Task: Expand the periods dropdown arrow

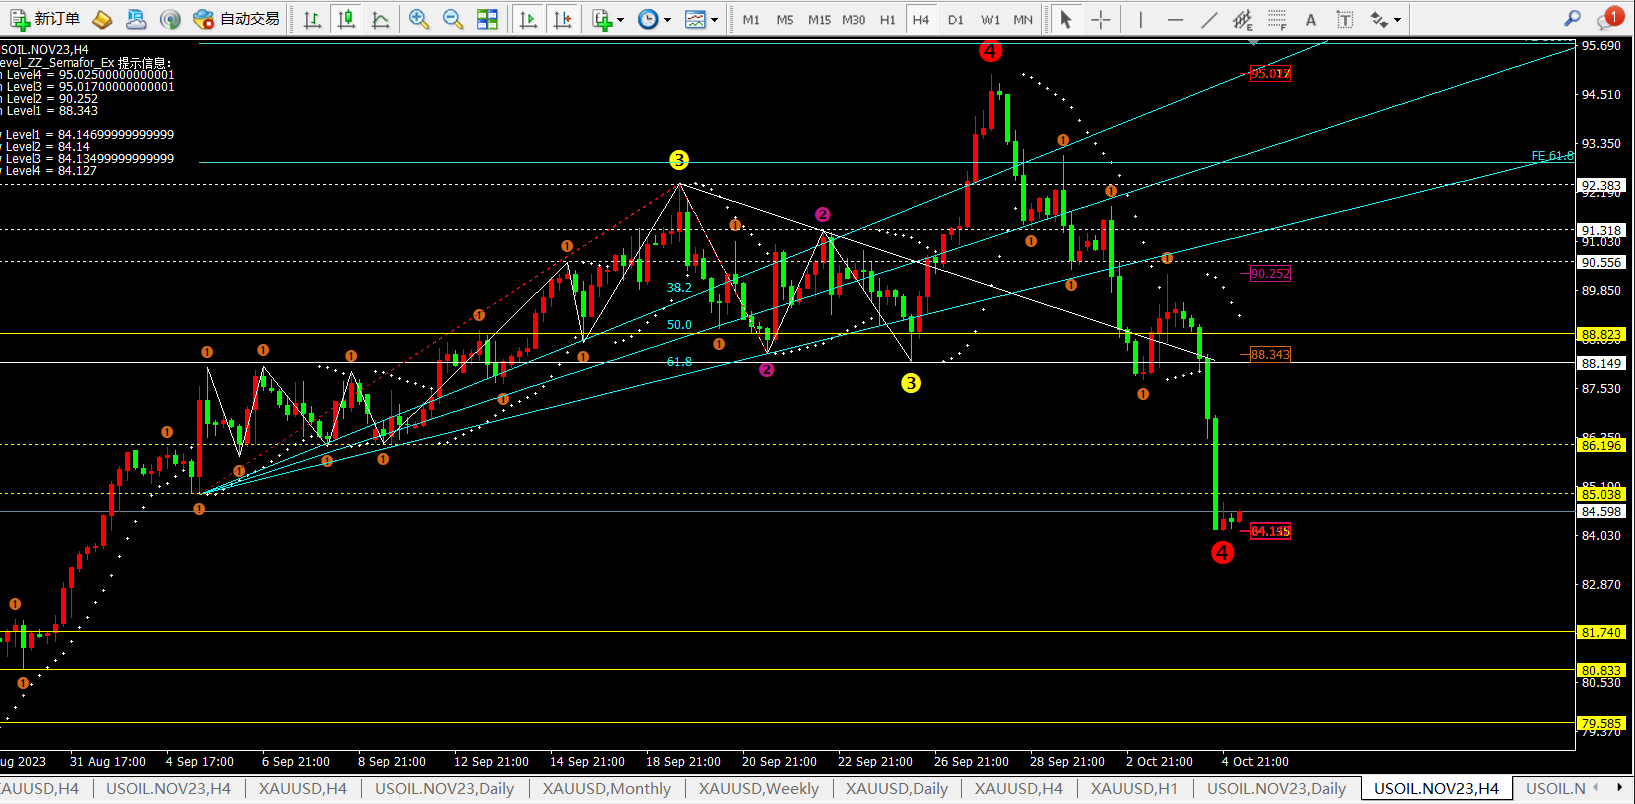Action: pos(667,20)
